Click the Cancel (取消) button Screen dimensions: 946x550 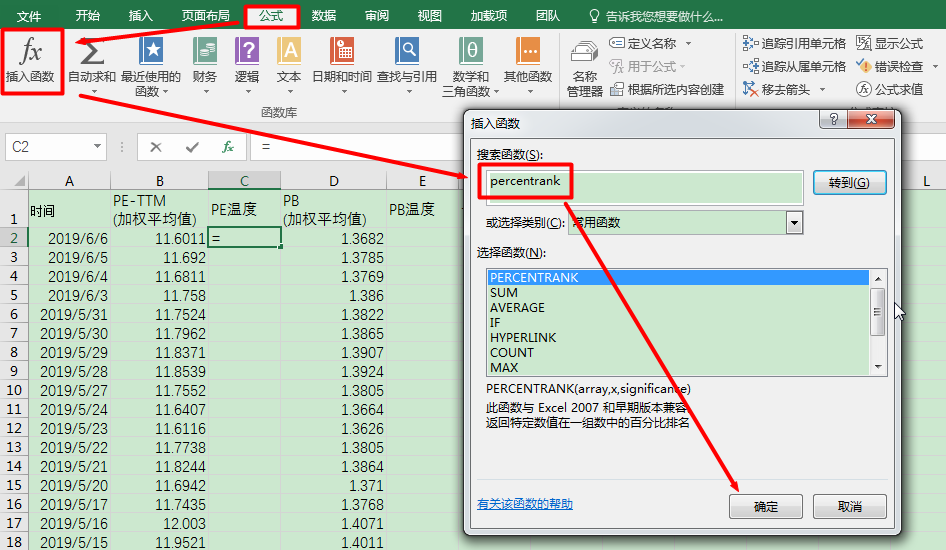[x=849, y=507]
